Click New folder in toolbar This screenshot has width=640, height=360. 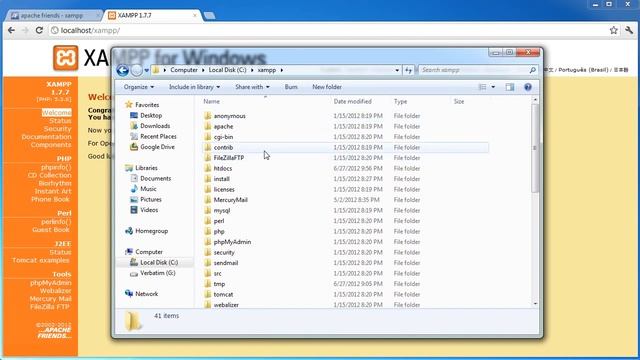[x=327, y=87]
